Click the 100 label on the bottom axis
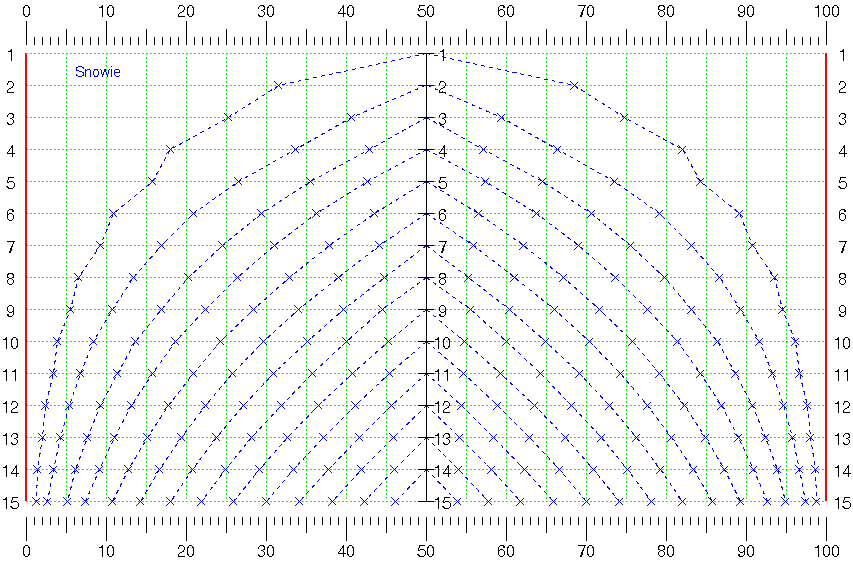Viewport: 853px width, 563px height. tap(827, 551)
